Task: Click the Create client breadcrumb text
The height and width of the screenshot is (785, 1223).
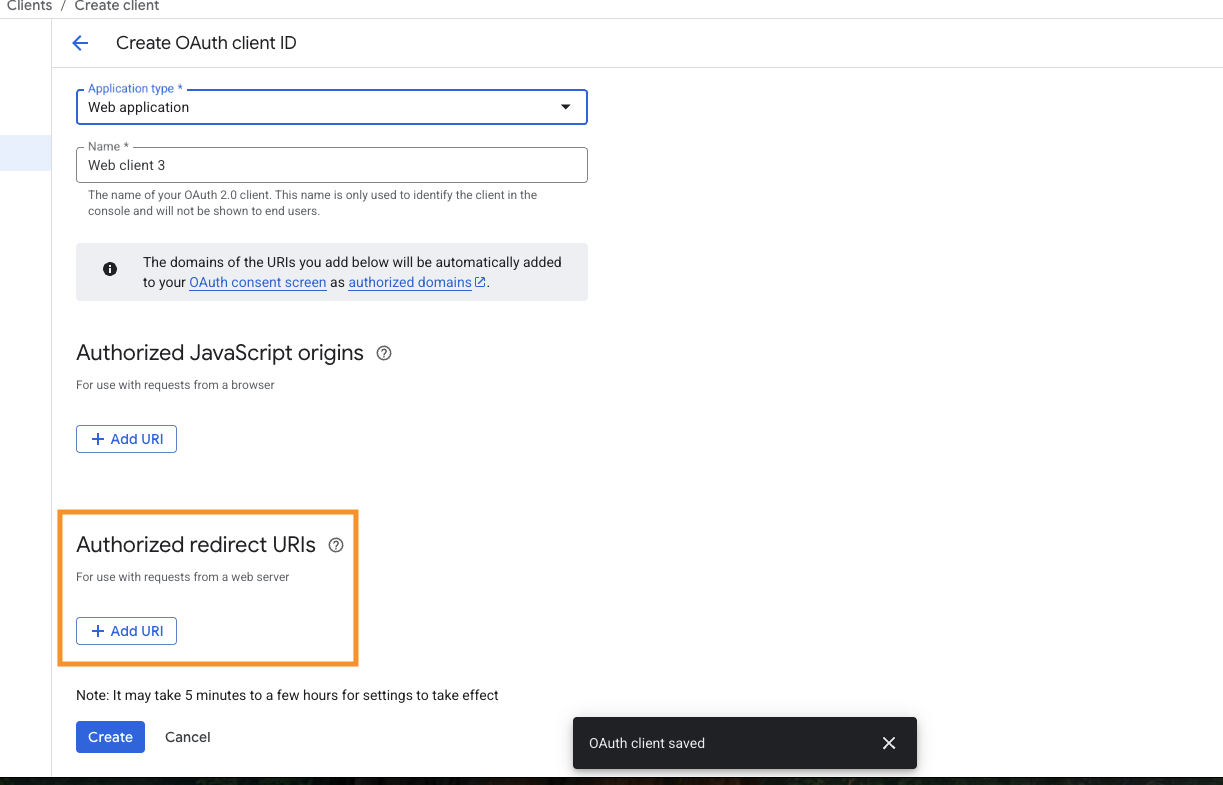Action: [x=117, y=6]
